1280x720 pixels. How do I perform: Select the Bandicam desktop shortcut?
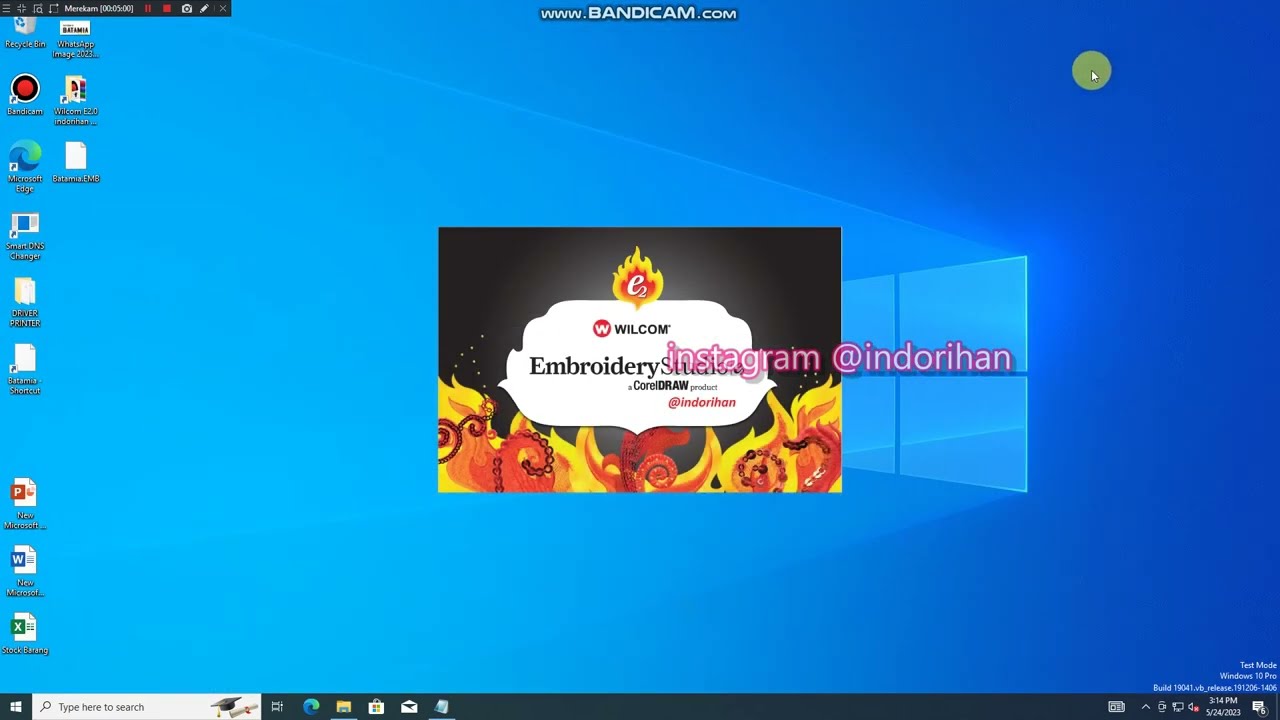pos(25,95)
